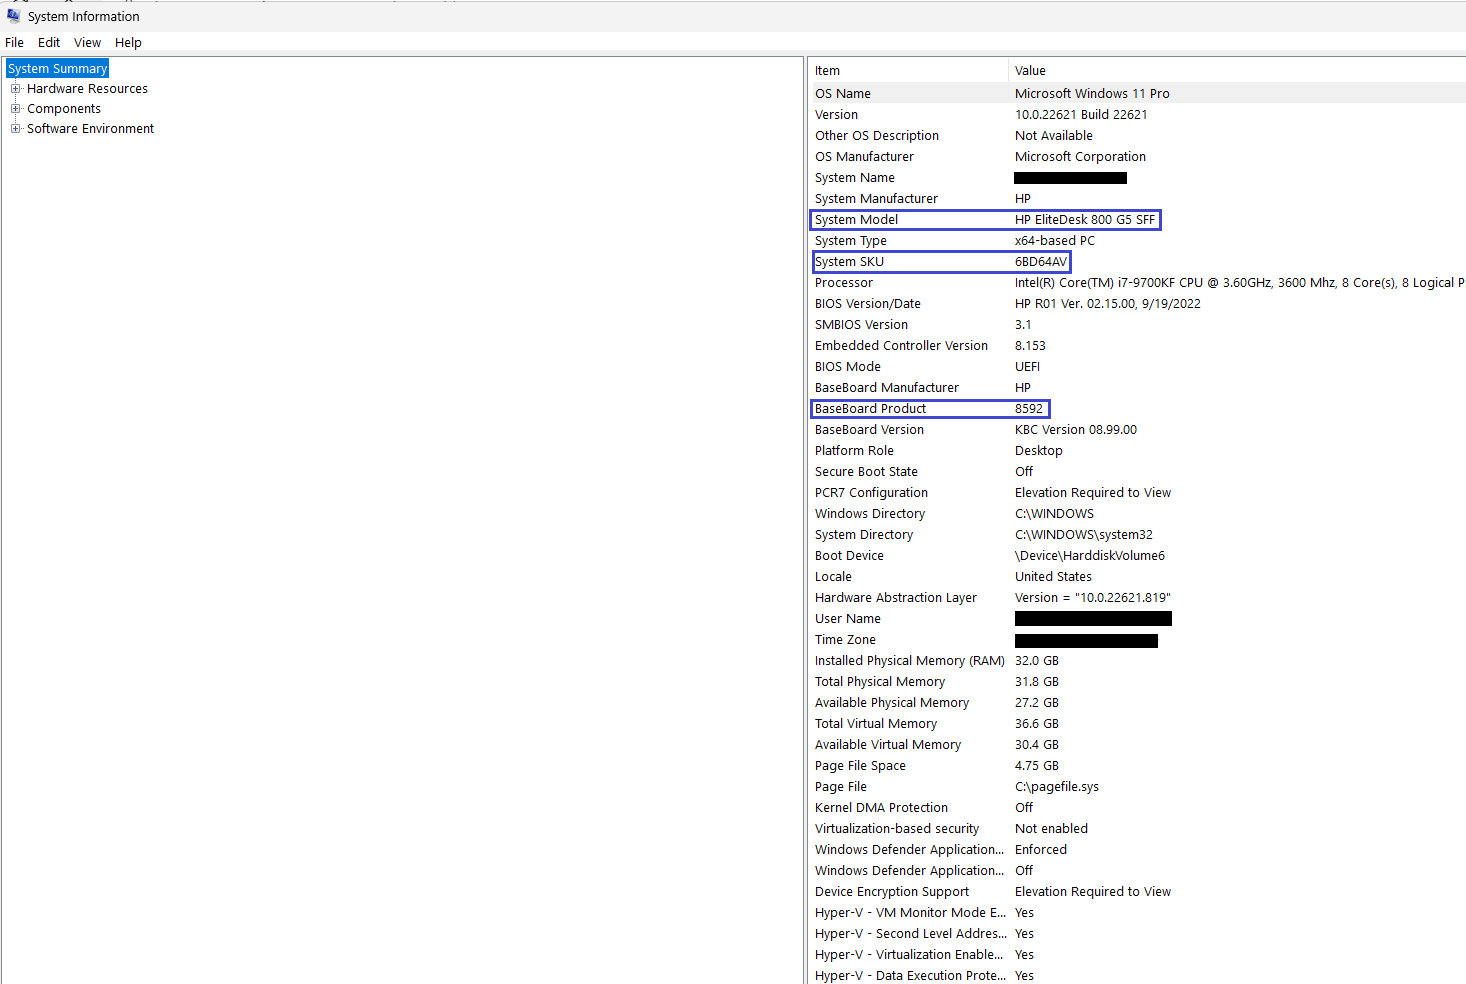Open the Edit menu
The height and width of the screenshot is (984, 1466).
(x=48, y=42)
